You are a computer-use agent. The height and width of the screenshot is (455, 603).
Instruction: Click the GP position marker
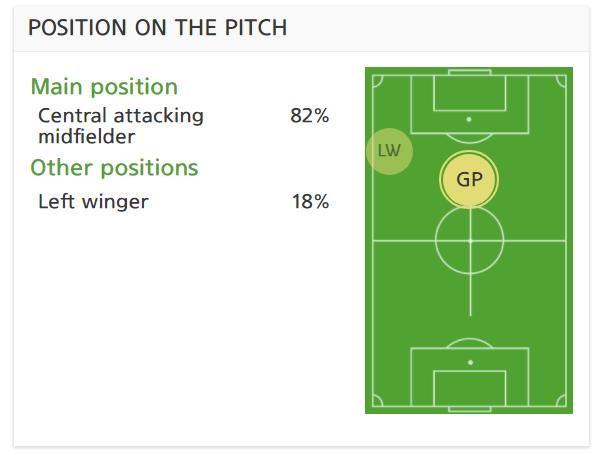point(469,179)
